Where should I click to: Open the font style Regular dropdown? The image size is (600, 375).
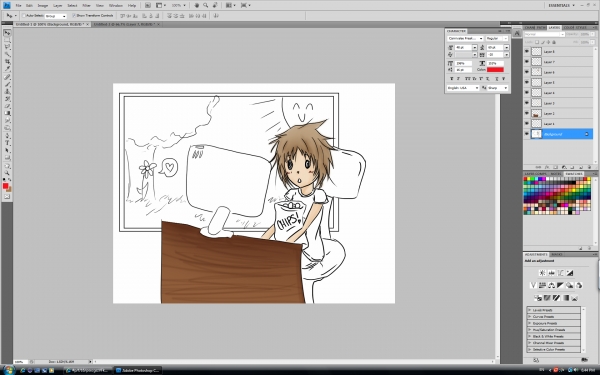click(x=497, y=39)
